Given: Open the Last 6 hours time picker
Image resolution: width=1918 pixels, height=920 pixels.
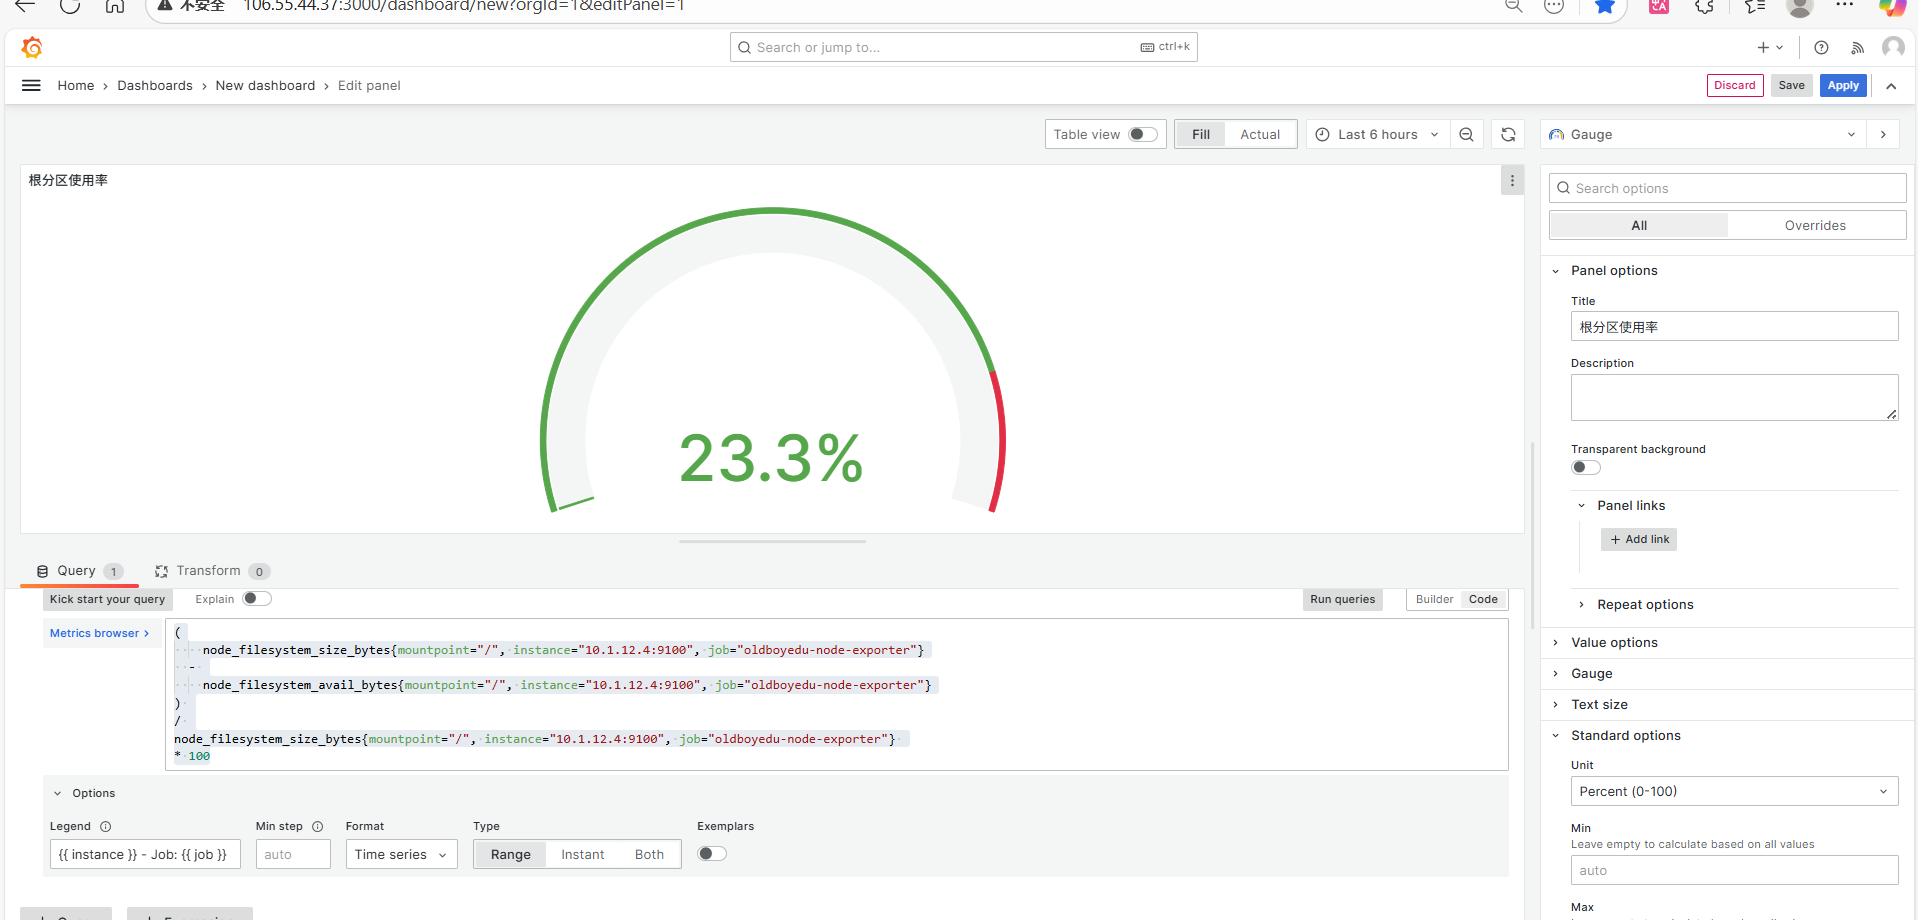Looking at the screenshot, I should coord(1376,135).
